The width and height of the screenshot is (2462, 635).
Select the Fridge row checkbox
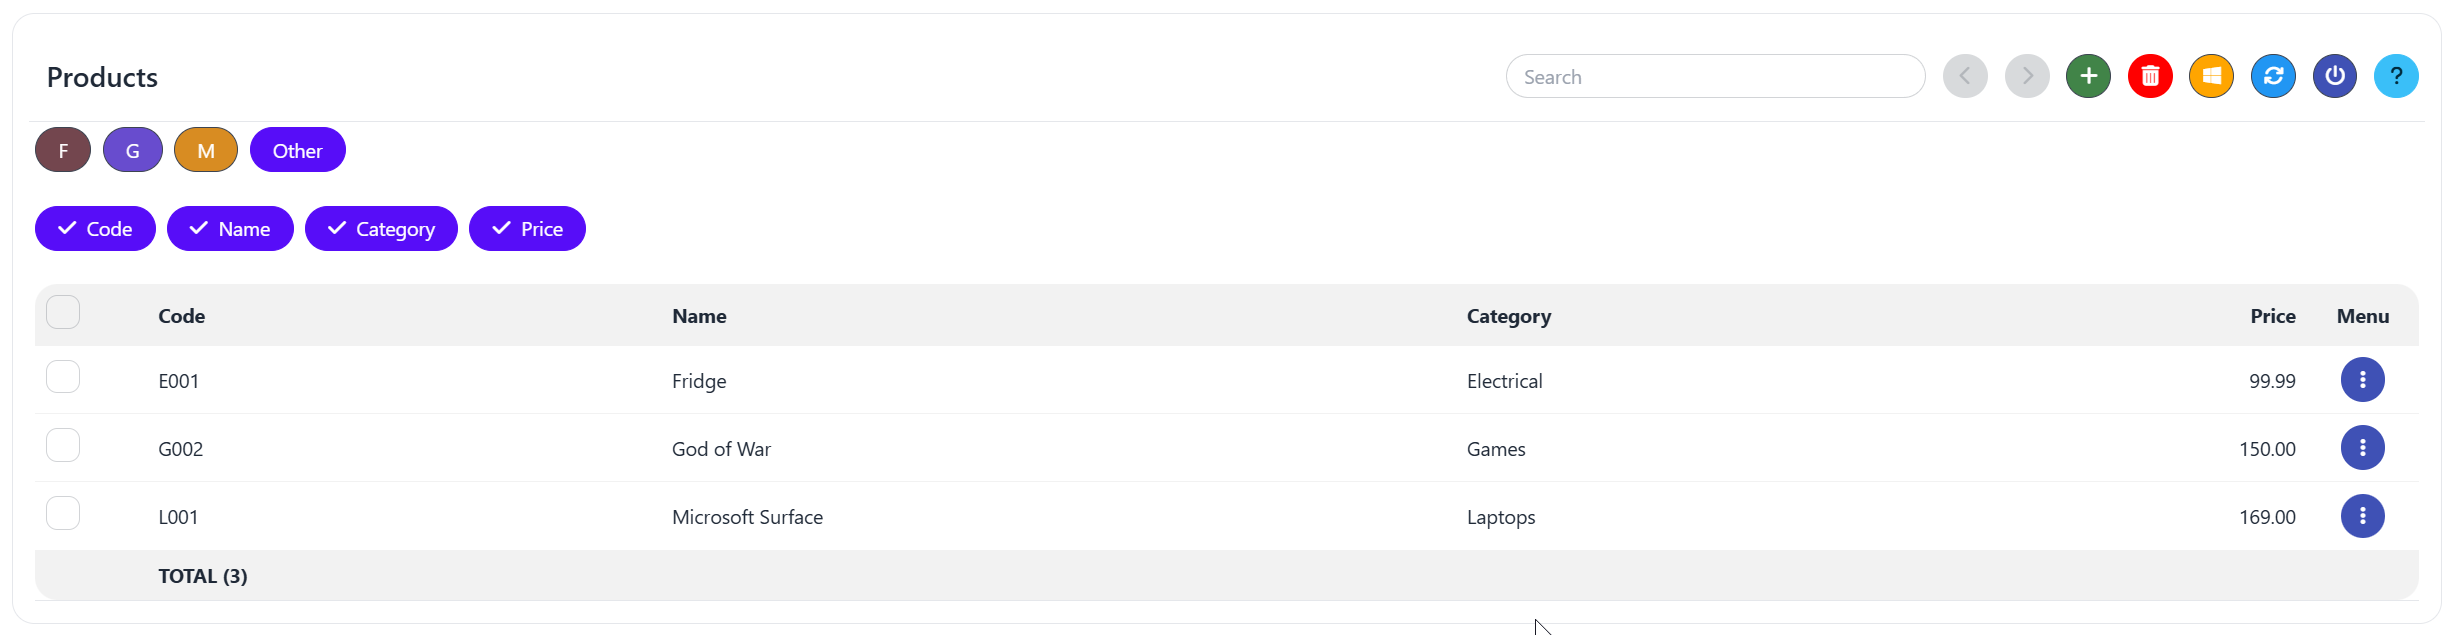(63, 377)
